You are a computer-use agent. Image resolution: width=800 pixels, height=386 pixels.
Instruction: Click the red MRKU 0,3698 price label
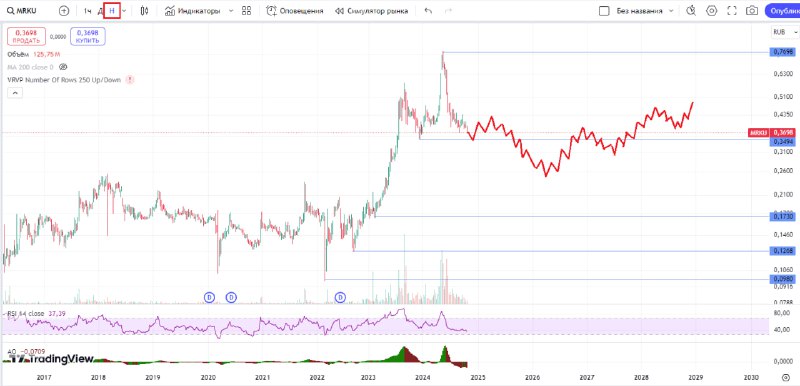[771, 132]
